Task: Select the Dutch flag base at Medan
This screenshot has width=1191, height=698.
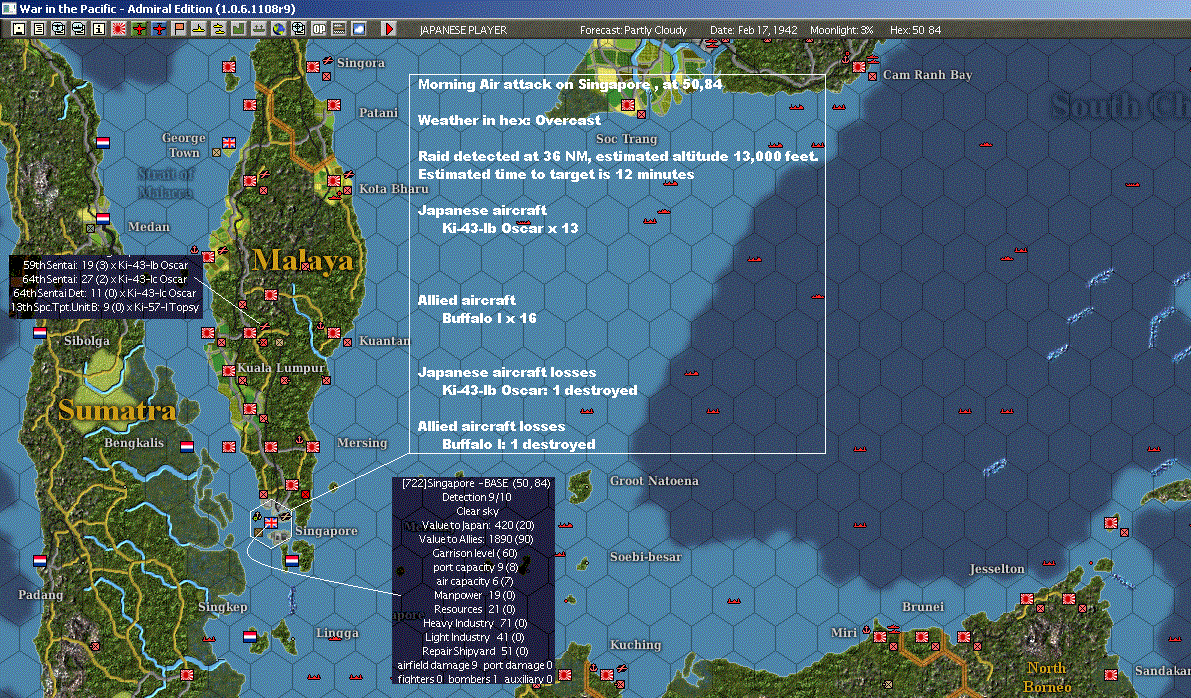Action: click(103, 219)
